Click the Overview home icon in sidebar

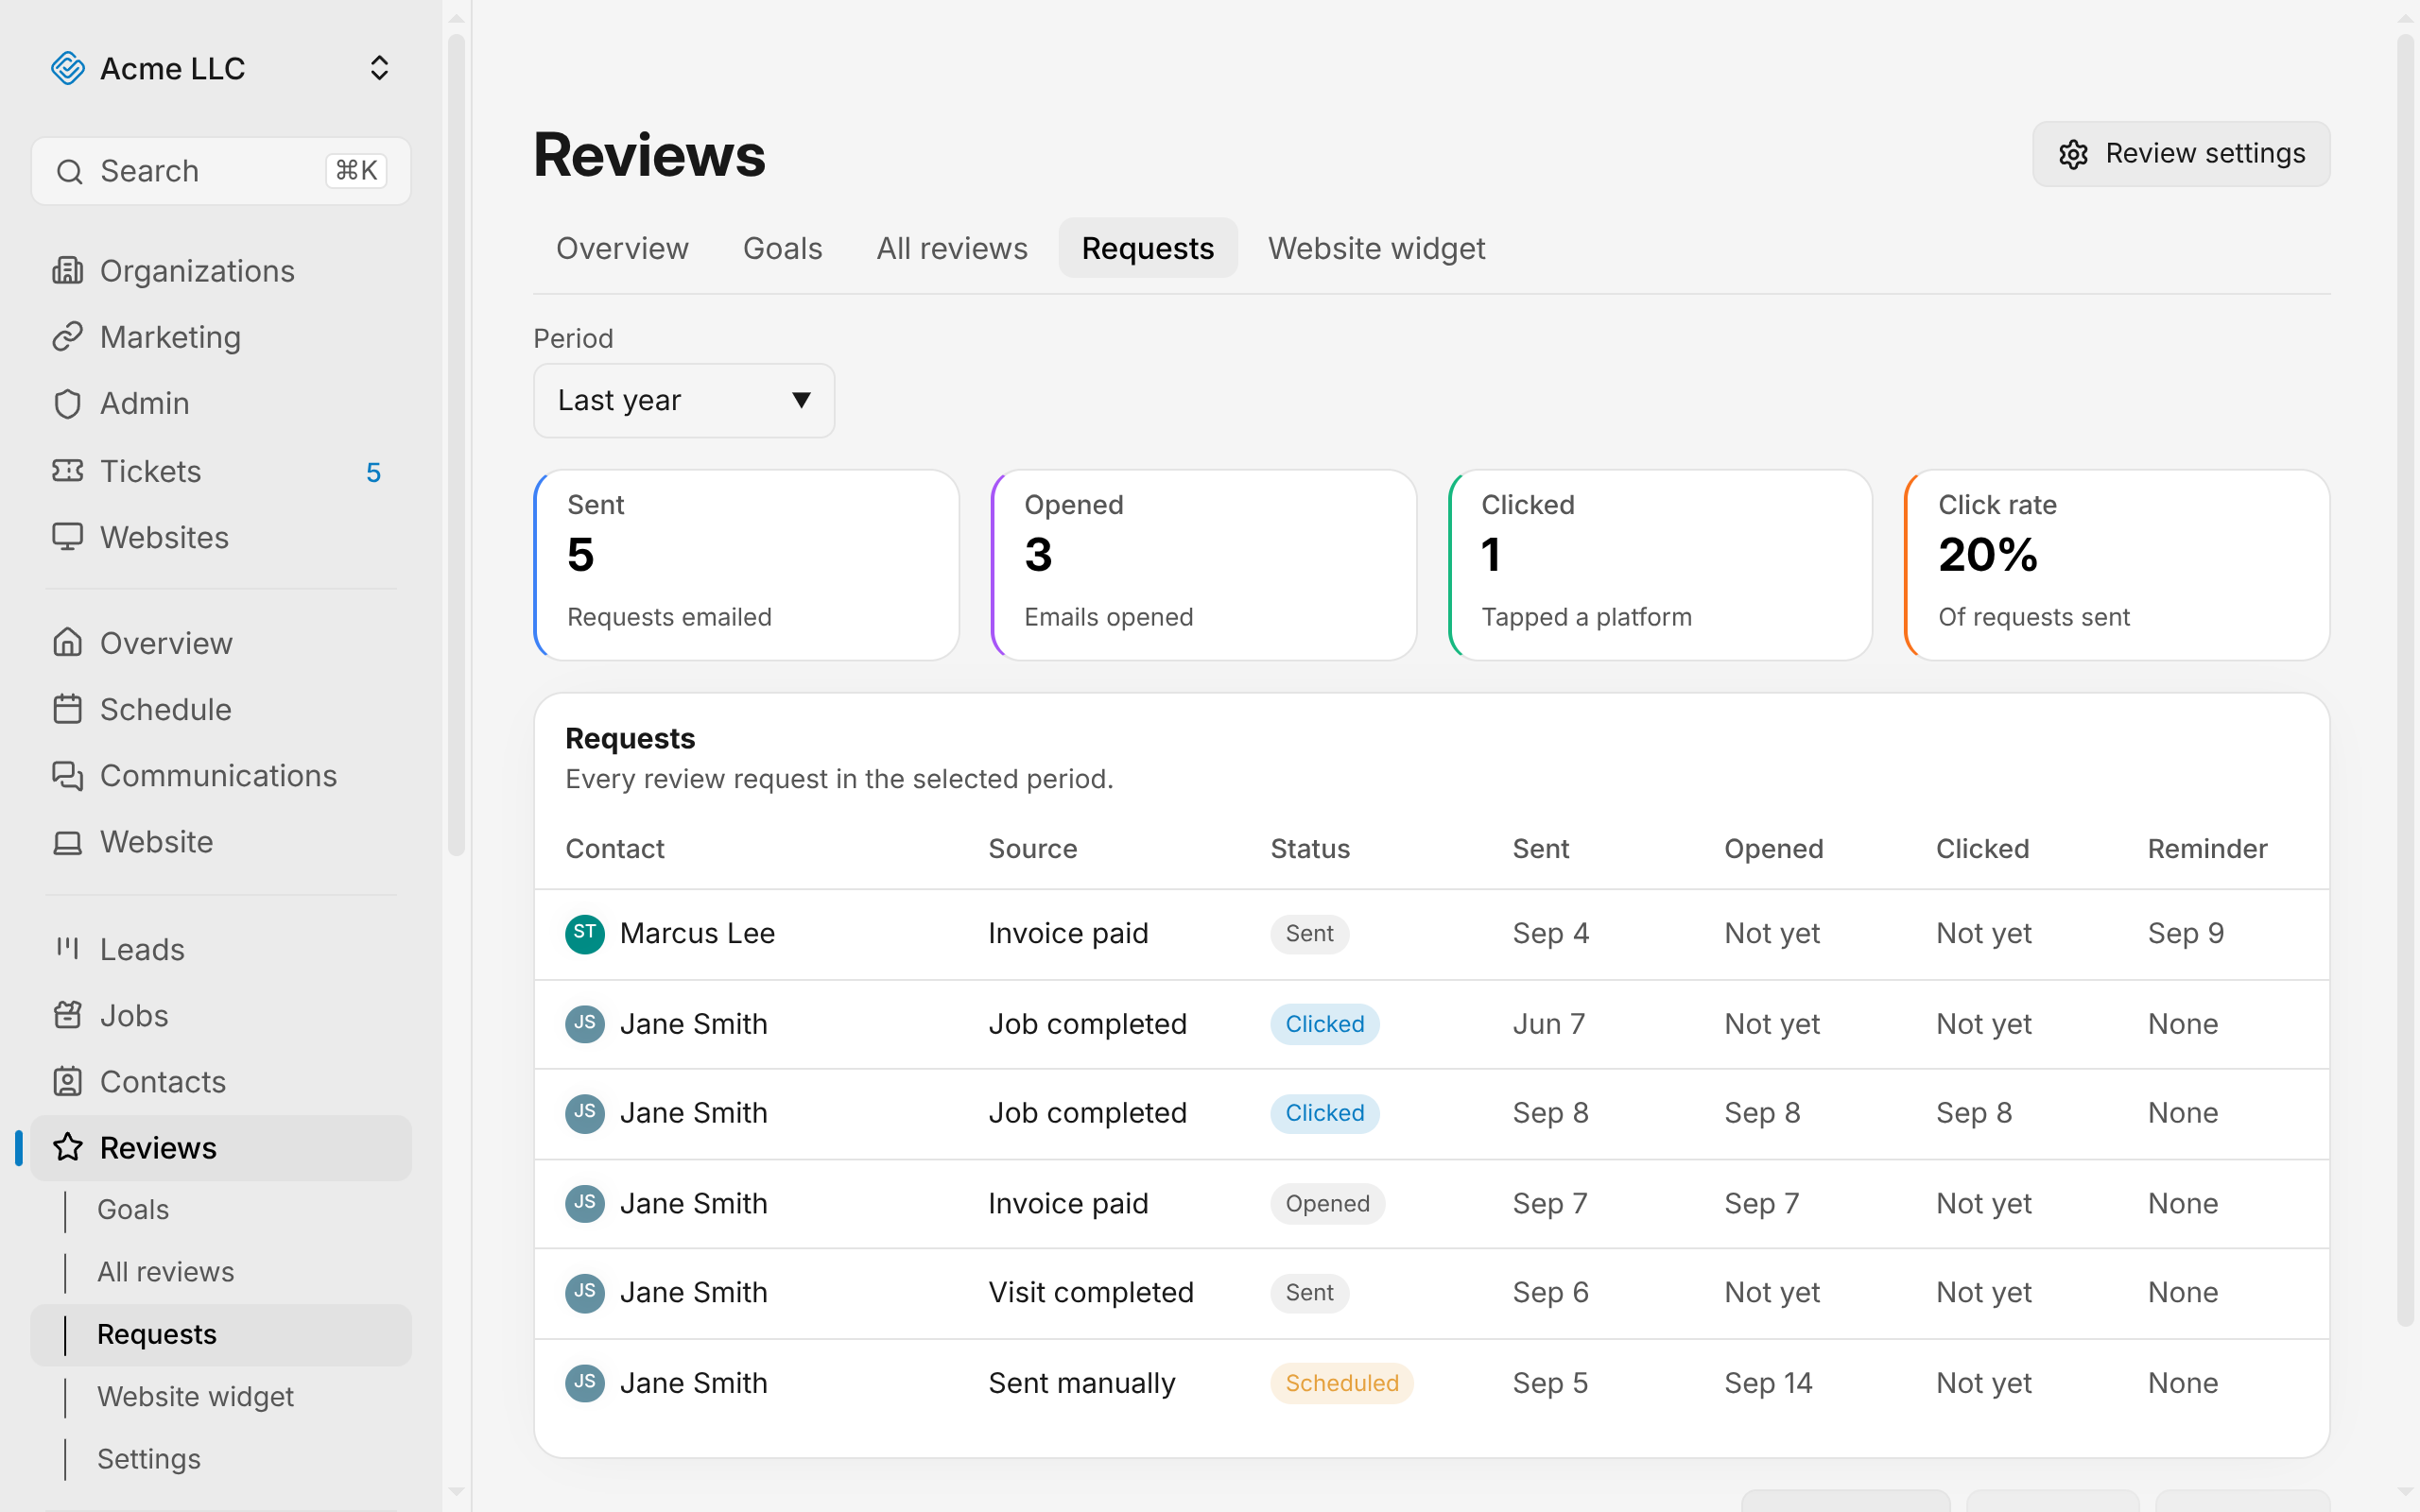(67, 642)
